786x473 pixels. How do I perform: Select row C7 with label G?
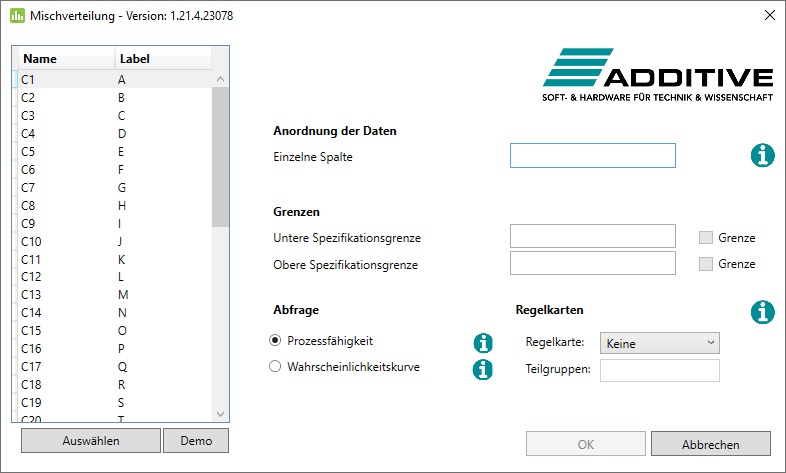(114, 187)
